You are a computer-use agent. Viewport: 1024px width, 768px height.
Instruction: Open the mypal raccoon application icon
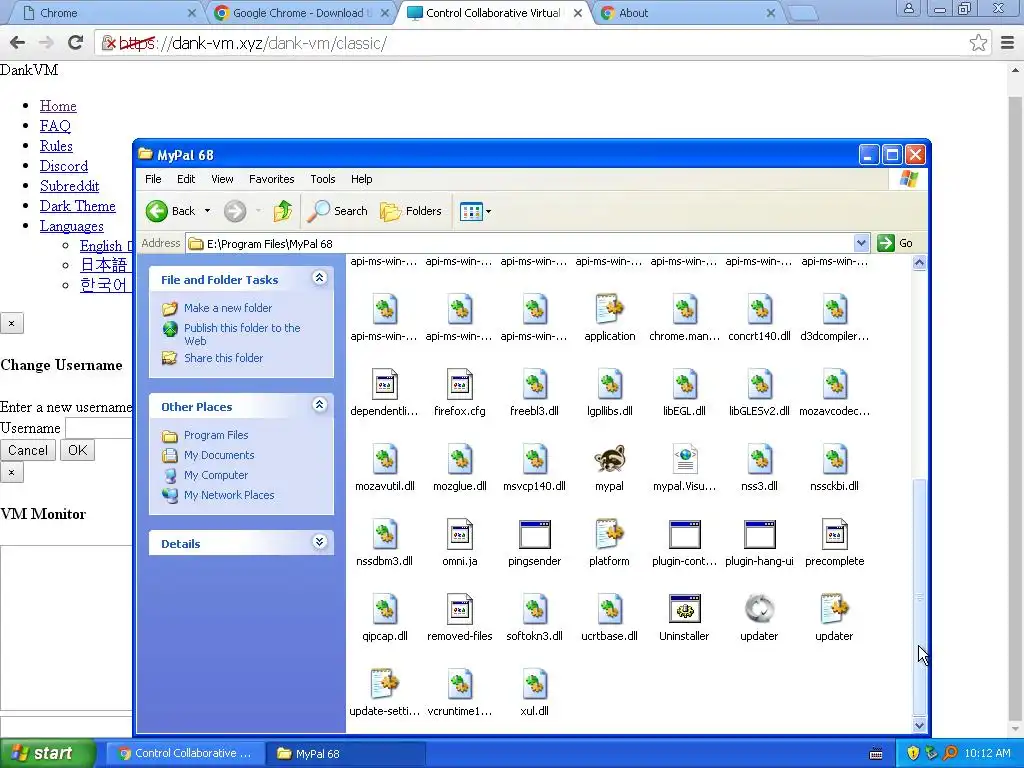pos(609,459)
